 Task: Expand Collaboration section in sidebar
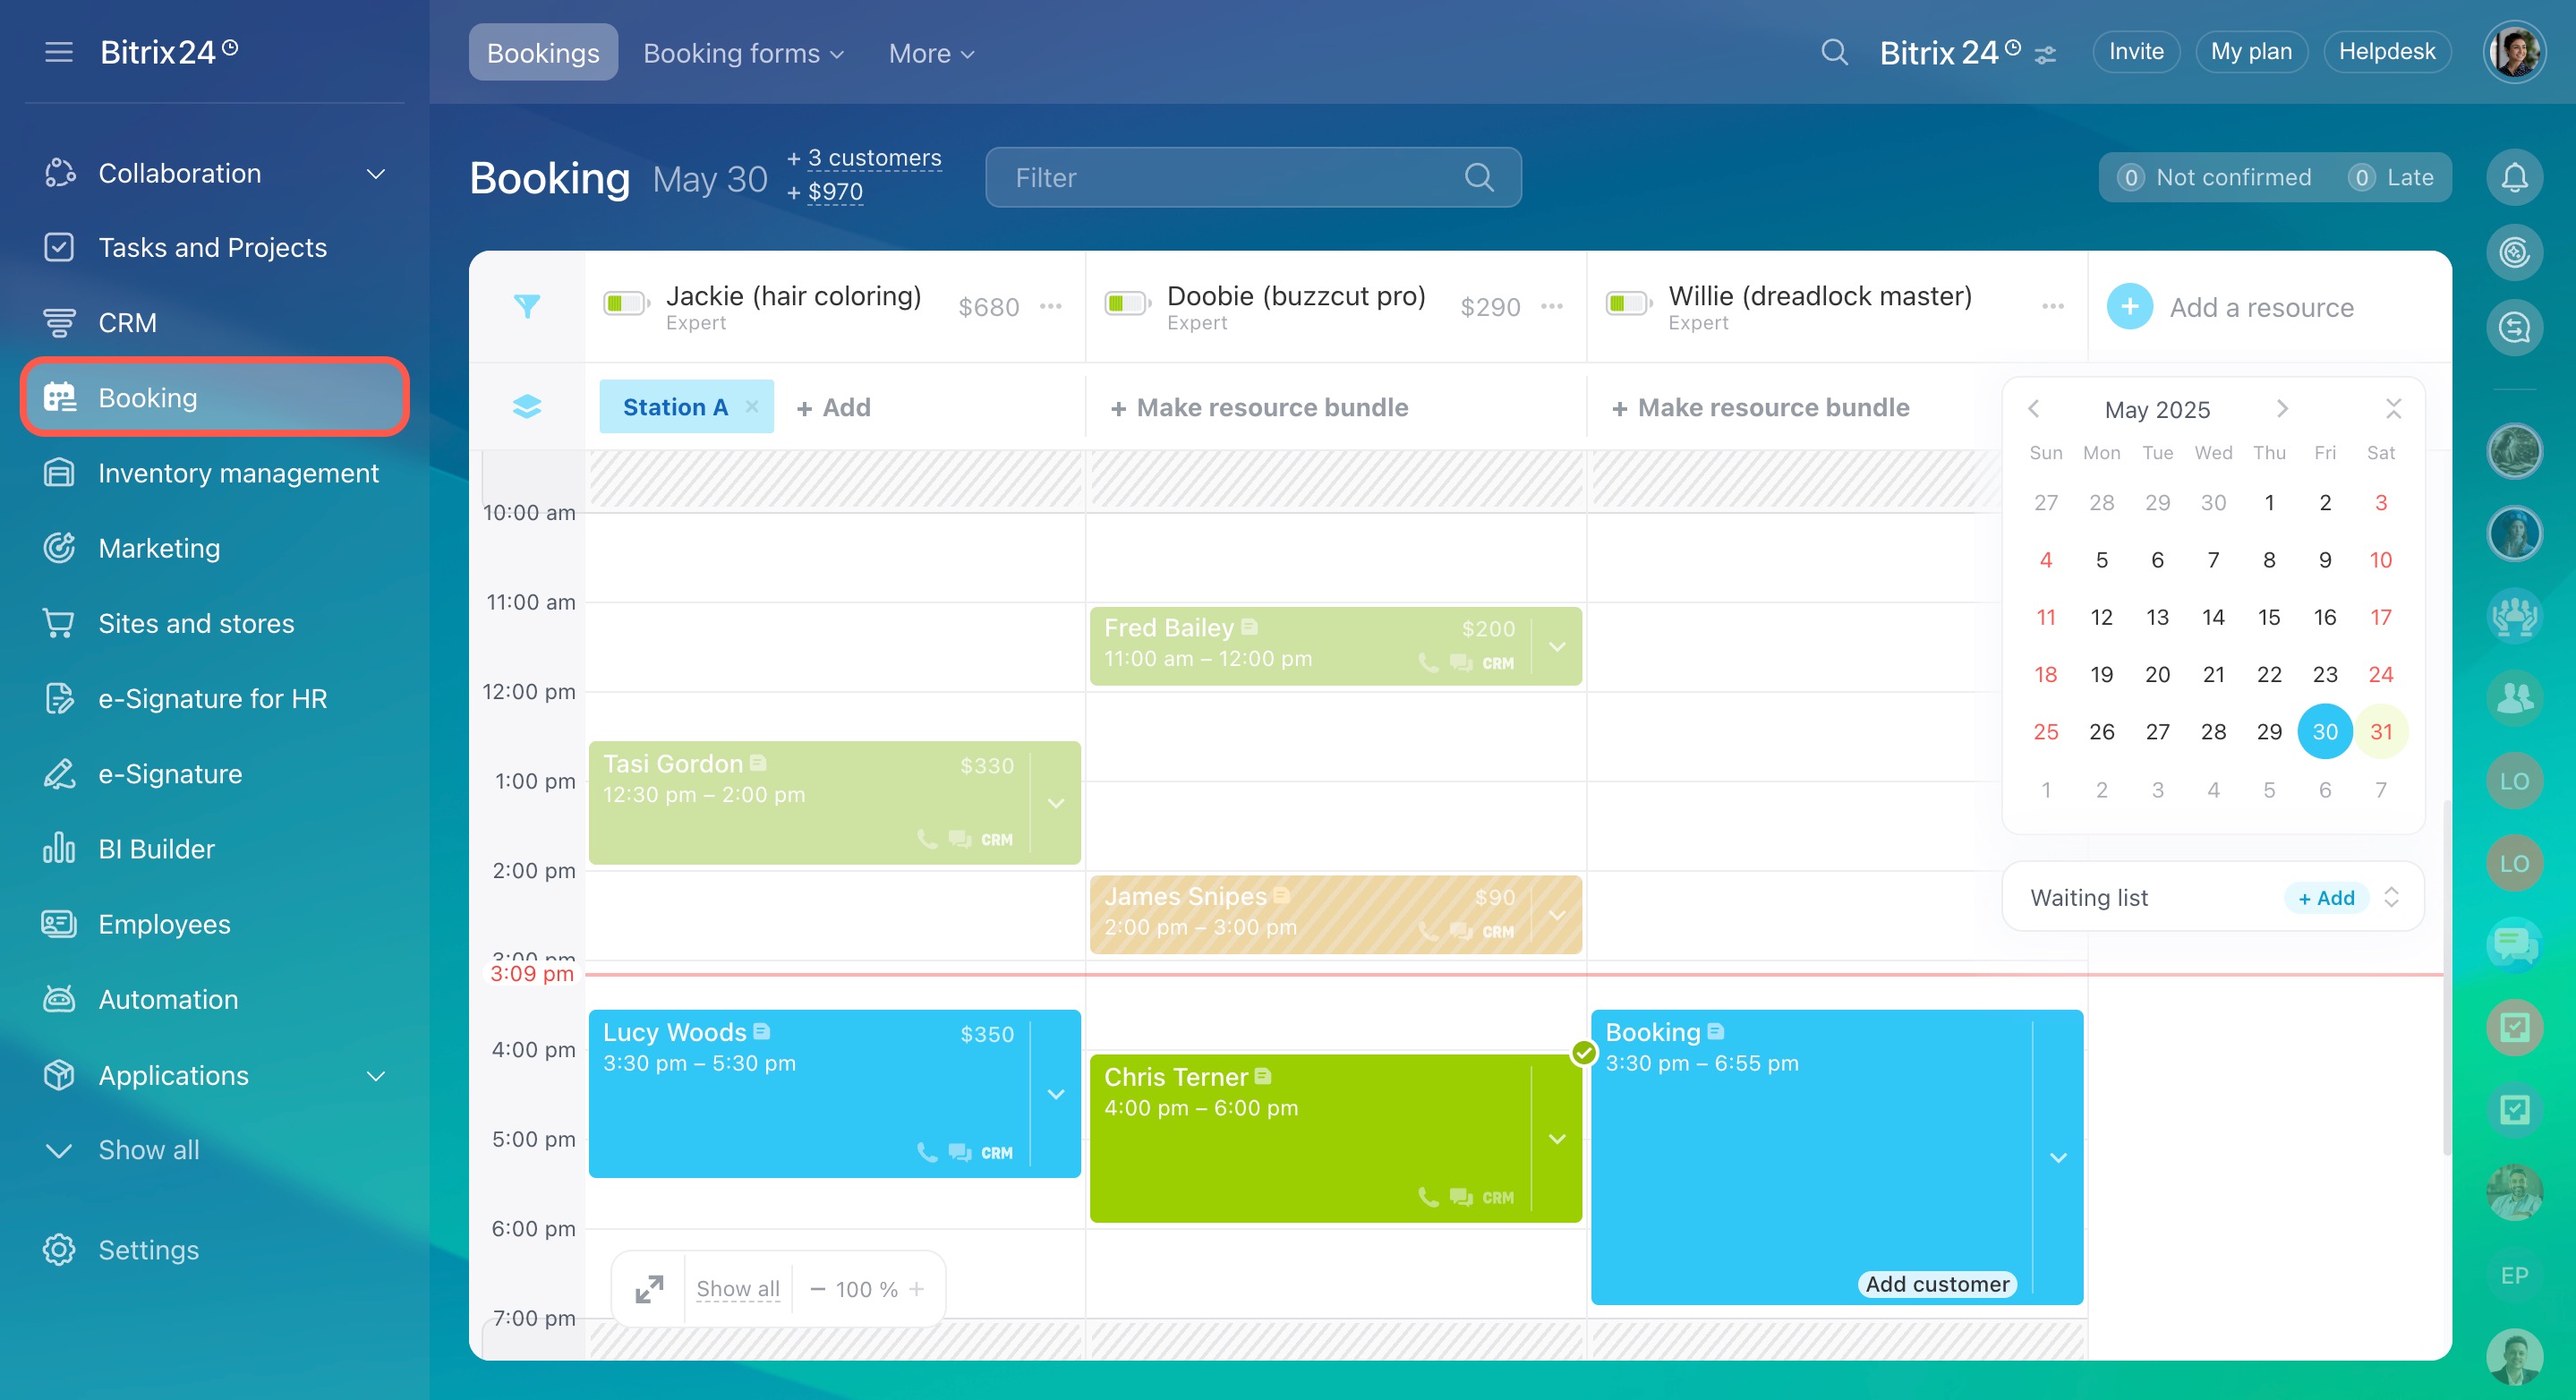point(376,174)
